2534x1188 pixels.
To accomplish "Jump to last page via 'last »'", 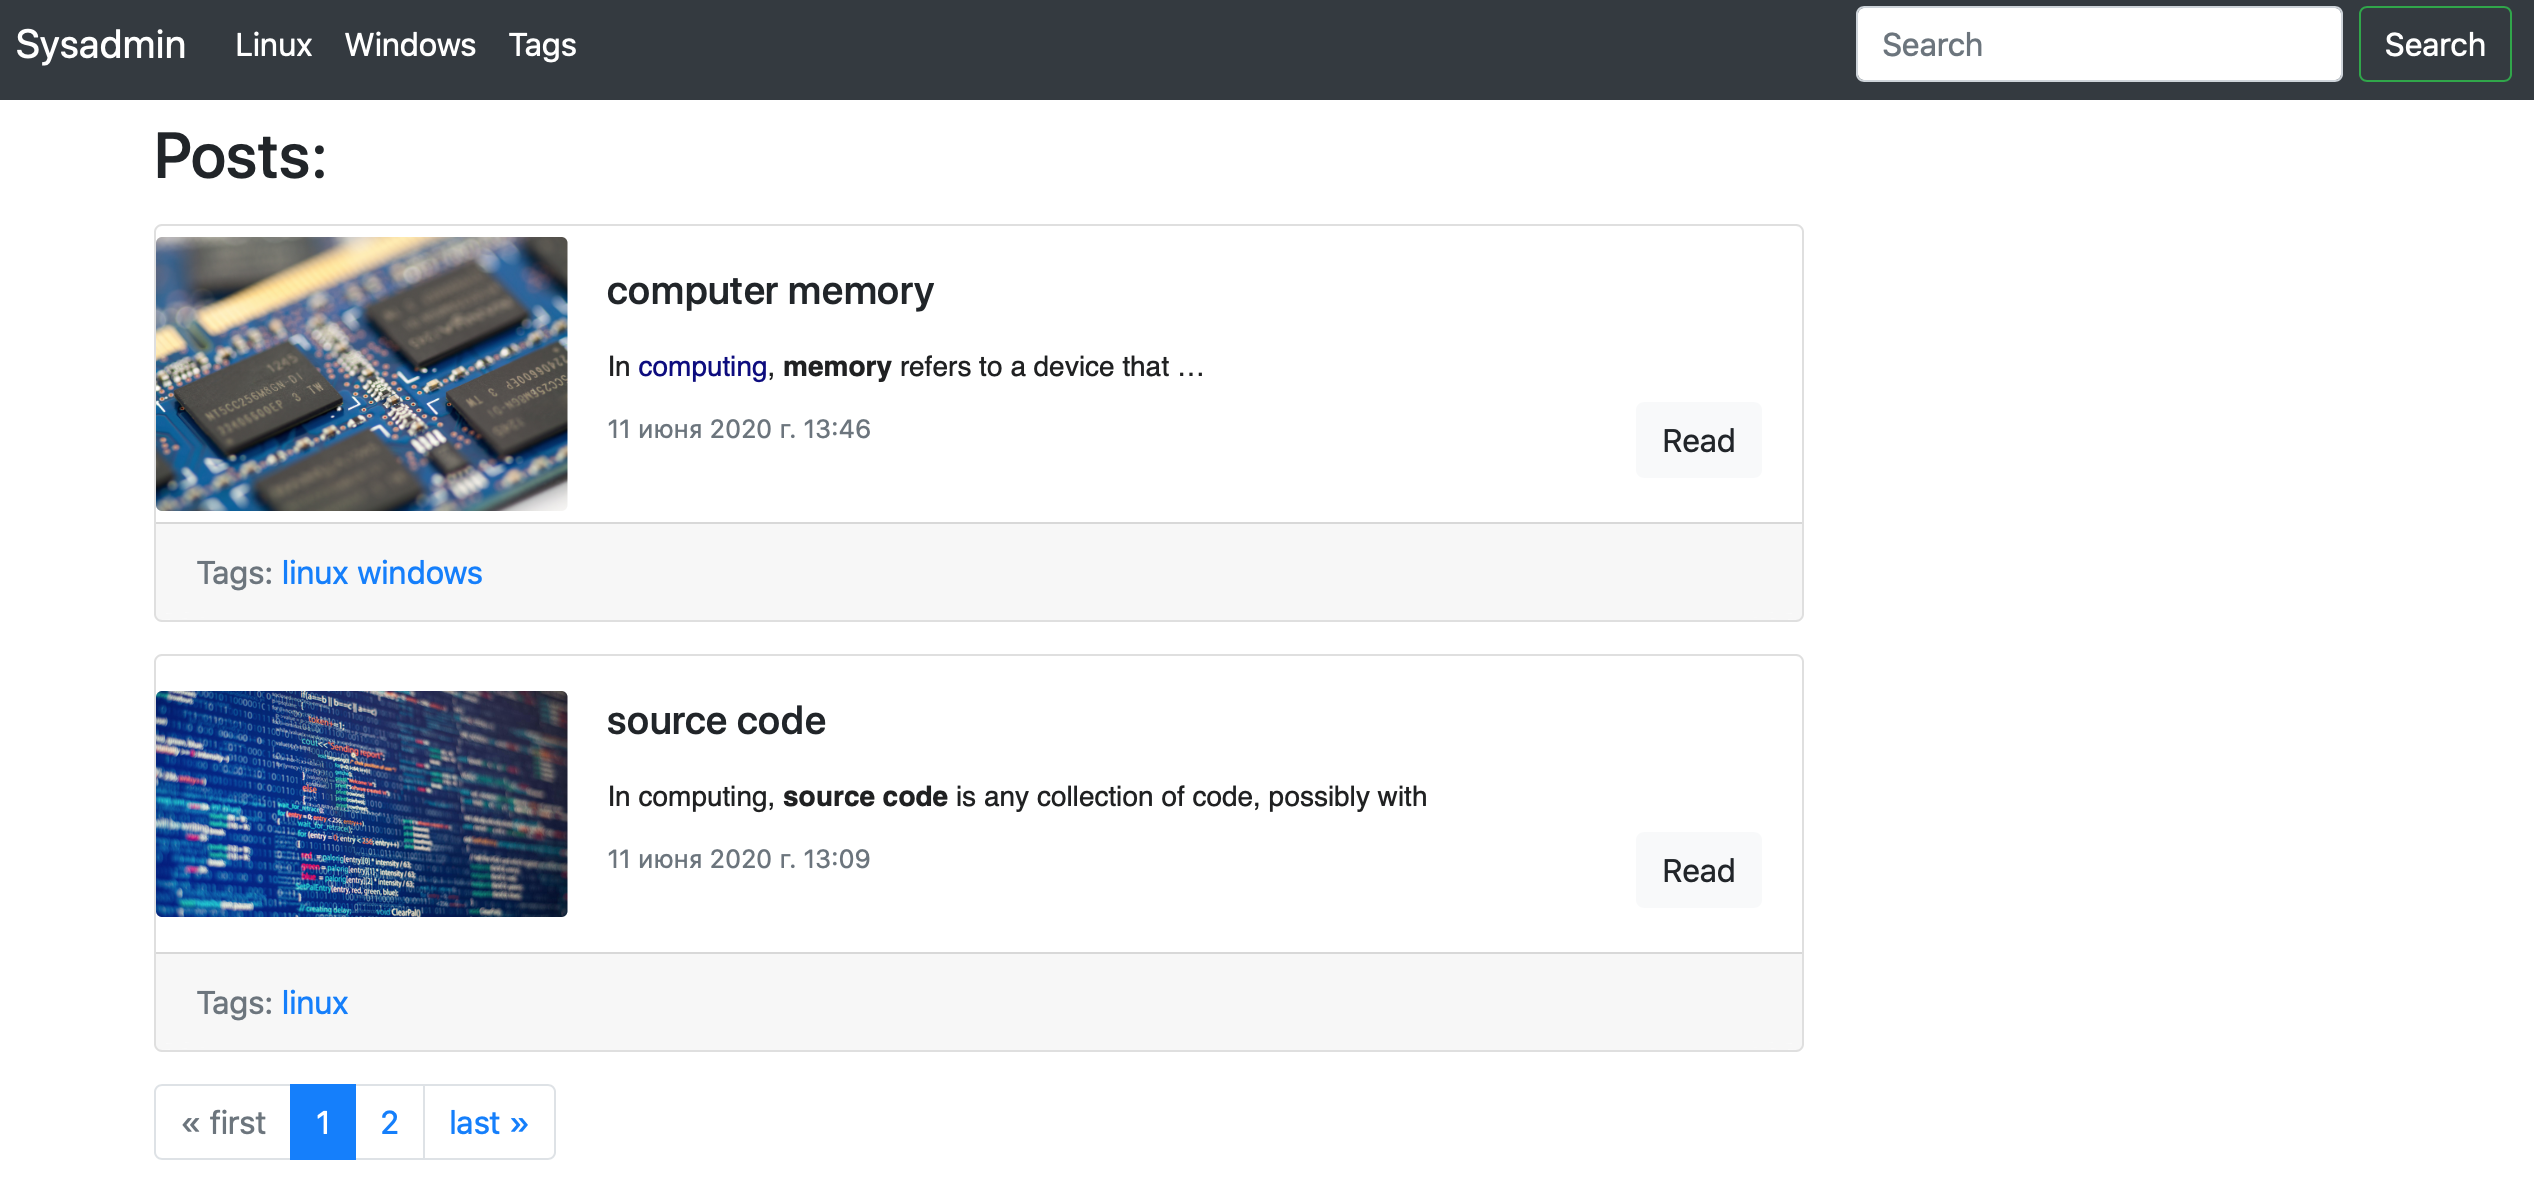I will point(487,1122).
